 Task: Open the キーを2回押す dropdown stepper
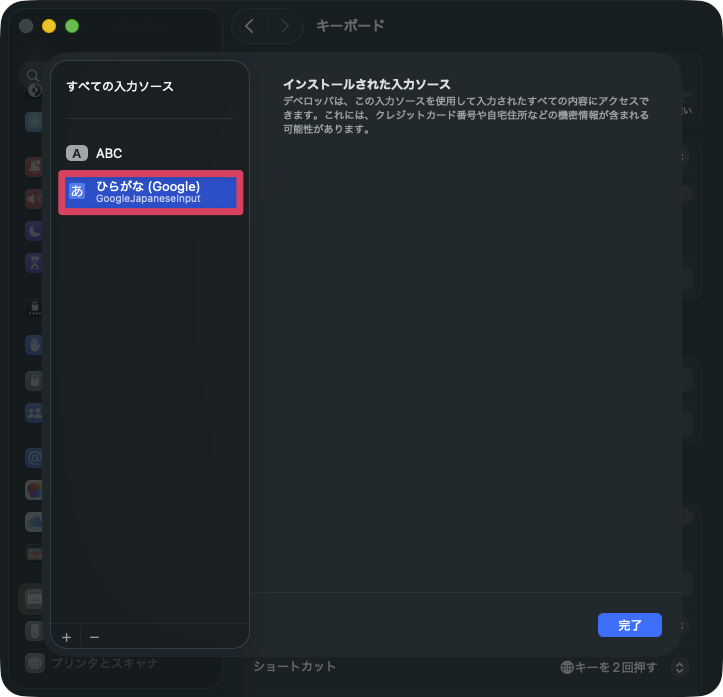click(680, 666)
